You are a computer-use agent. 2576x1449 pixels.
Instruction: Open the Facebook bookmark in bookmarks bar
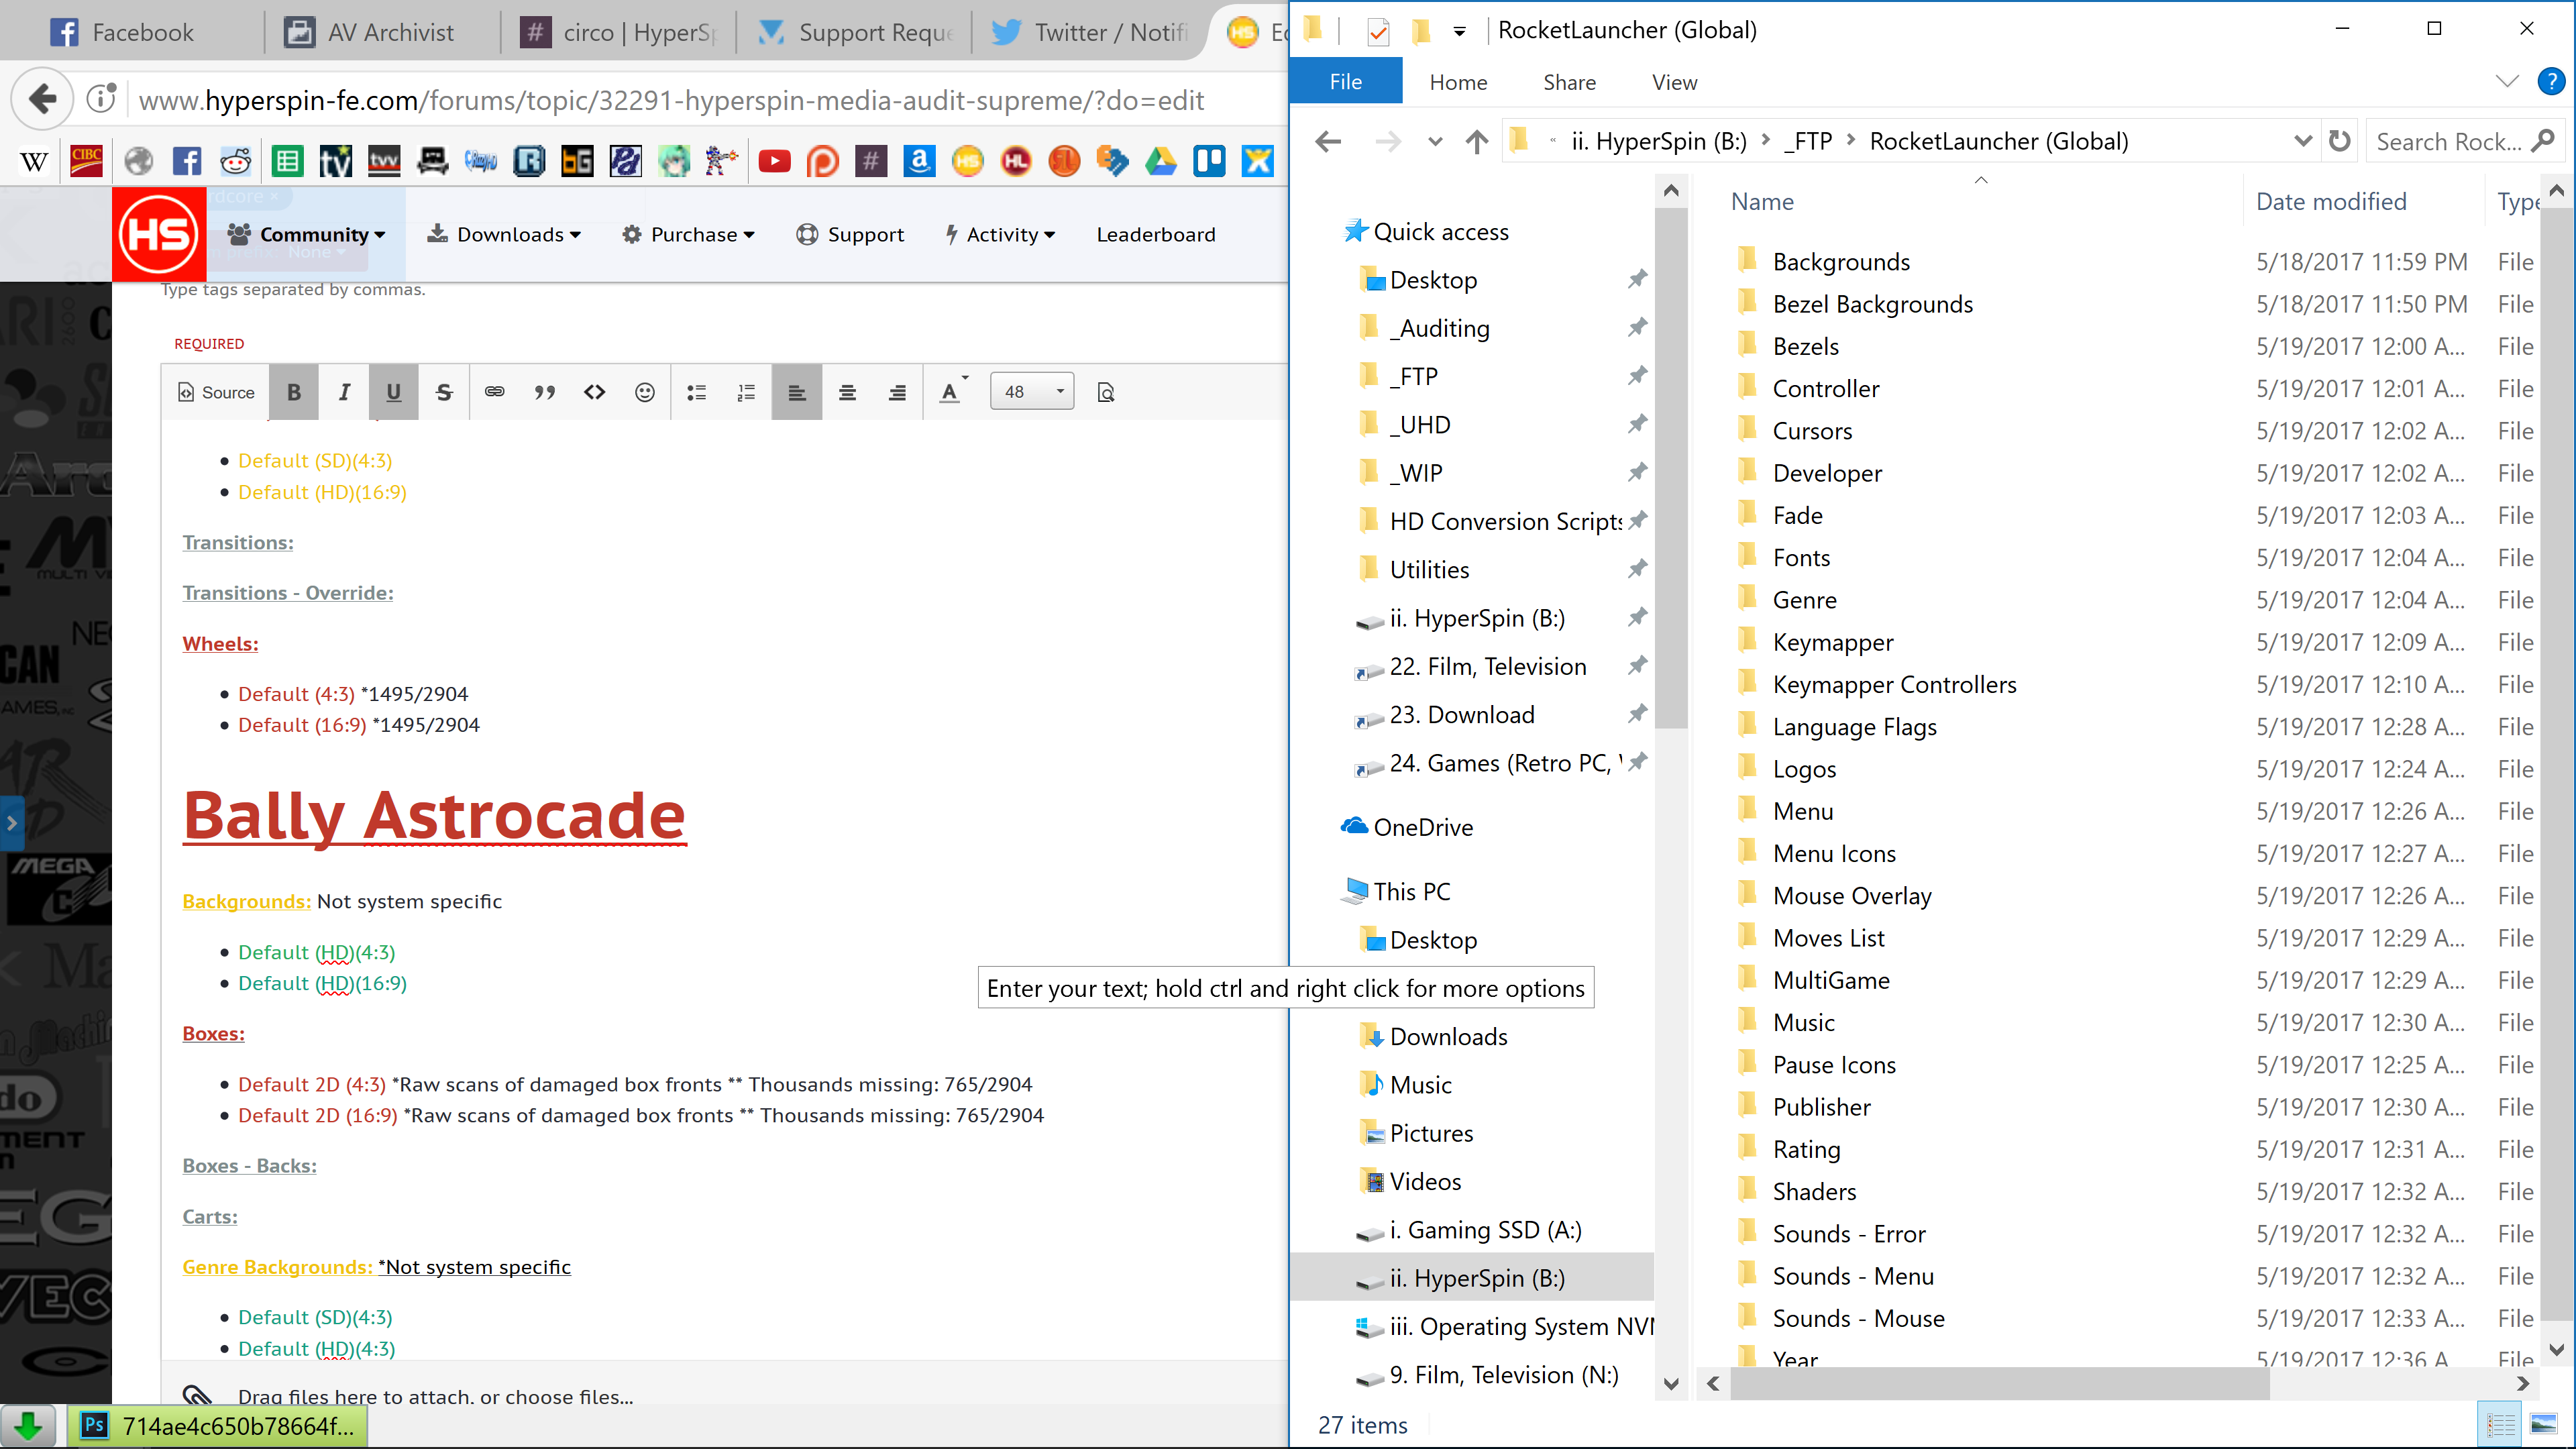(x=187, y=161)
